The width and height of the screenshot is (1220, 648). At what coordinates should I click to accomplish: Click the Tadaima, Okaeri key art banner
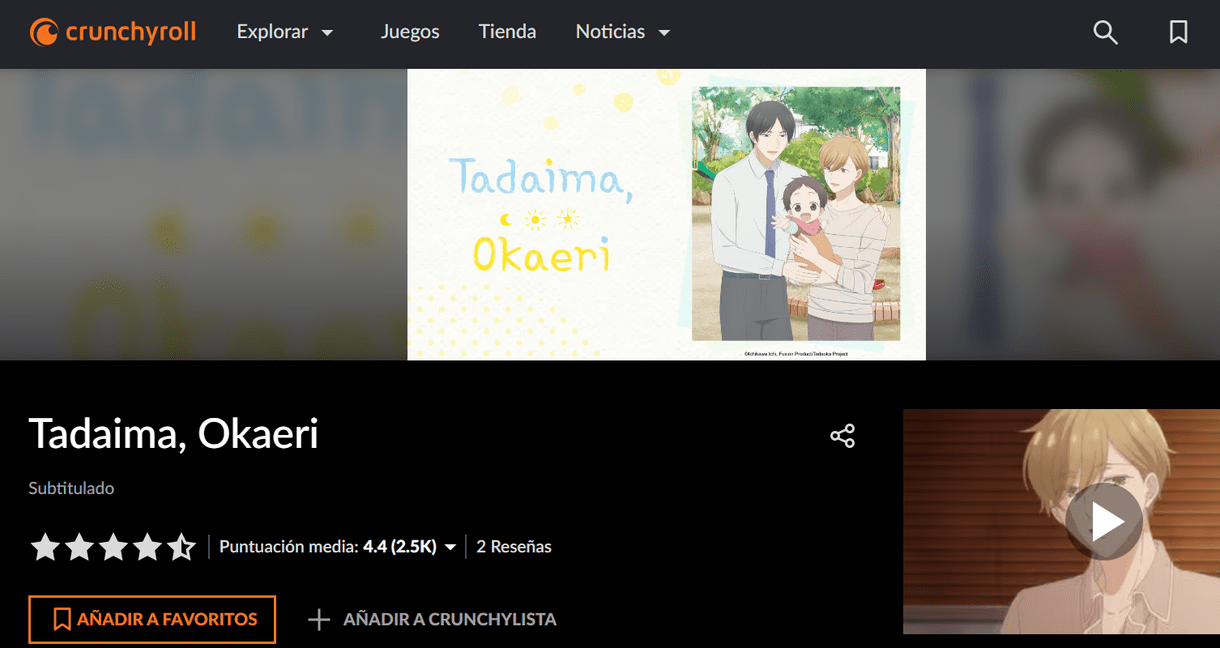pos(666,214)
